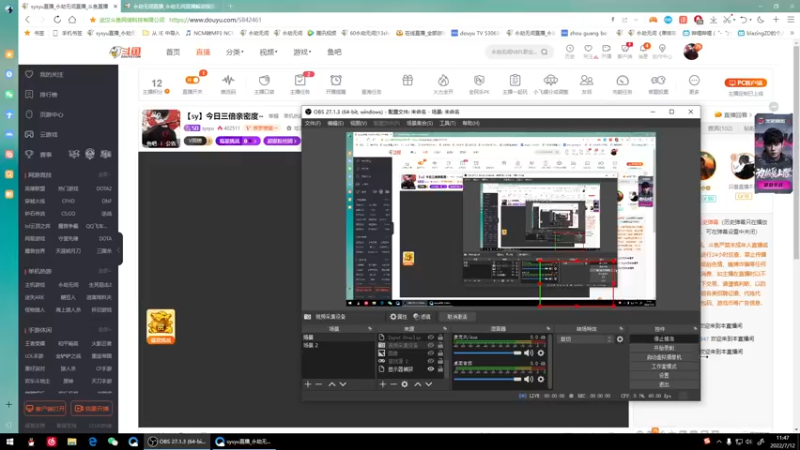Click 停止推流 stop streaming button
800x450 pixels.
tap(664, 339)
